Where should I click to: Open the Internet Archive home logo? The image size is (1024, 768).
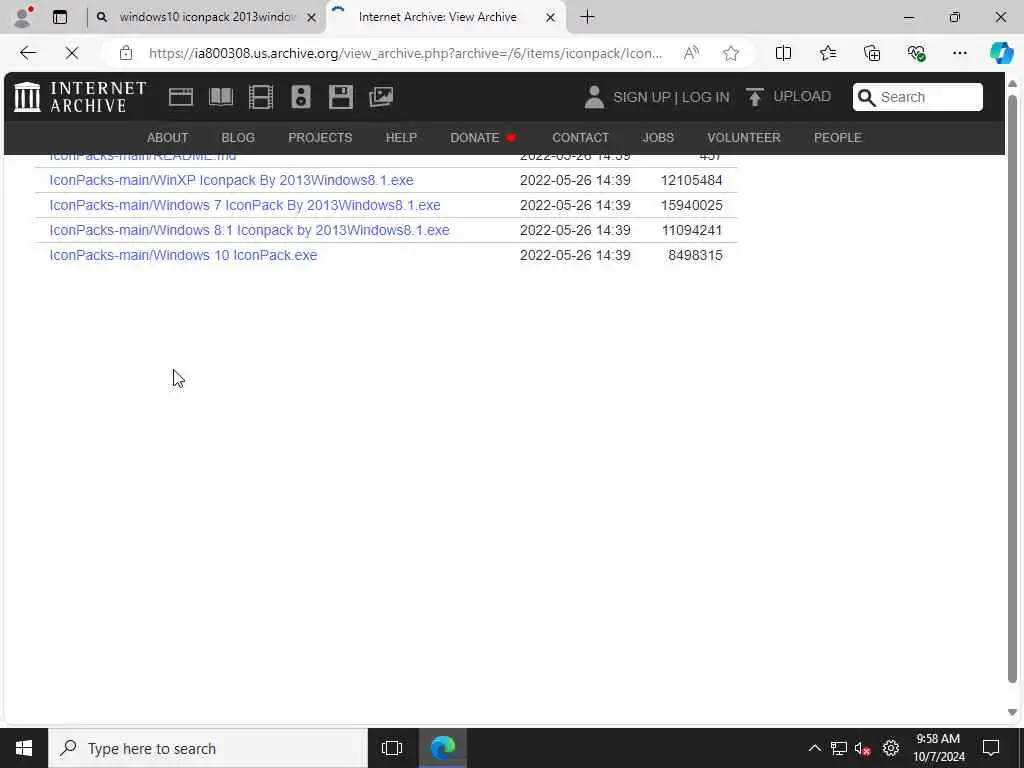pyautogui.click(x=80, y=97)
